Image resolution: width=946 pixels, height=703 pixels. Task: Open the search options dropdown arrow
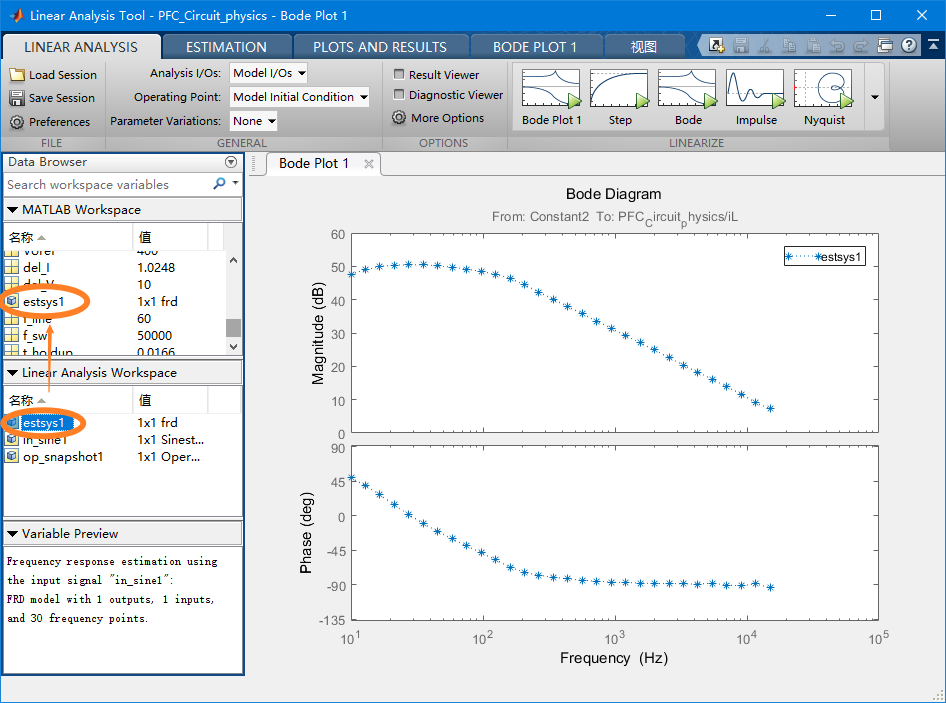pyautogui.click(x=235, y=182)
